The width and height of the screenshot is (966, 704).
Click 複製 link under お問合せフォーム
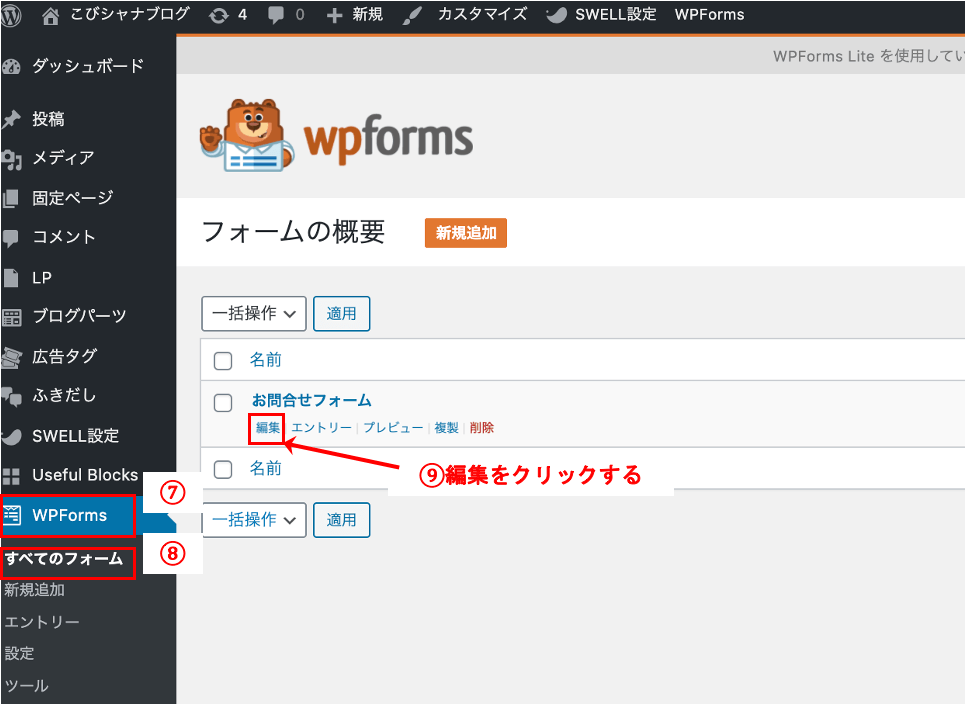pos(446,428)
